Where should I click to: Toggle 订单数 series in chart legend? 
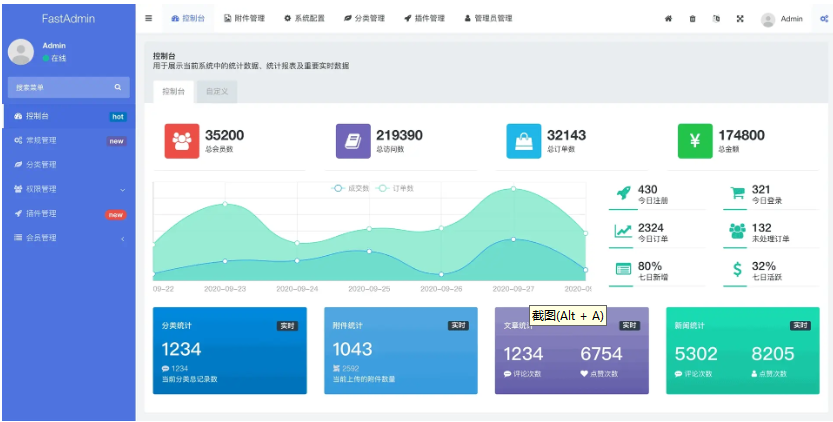point(398,188)
